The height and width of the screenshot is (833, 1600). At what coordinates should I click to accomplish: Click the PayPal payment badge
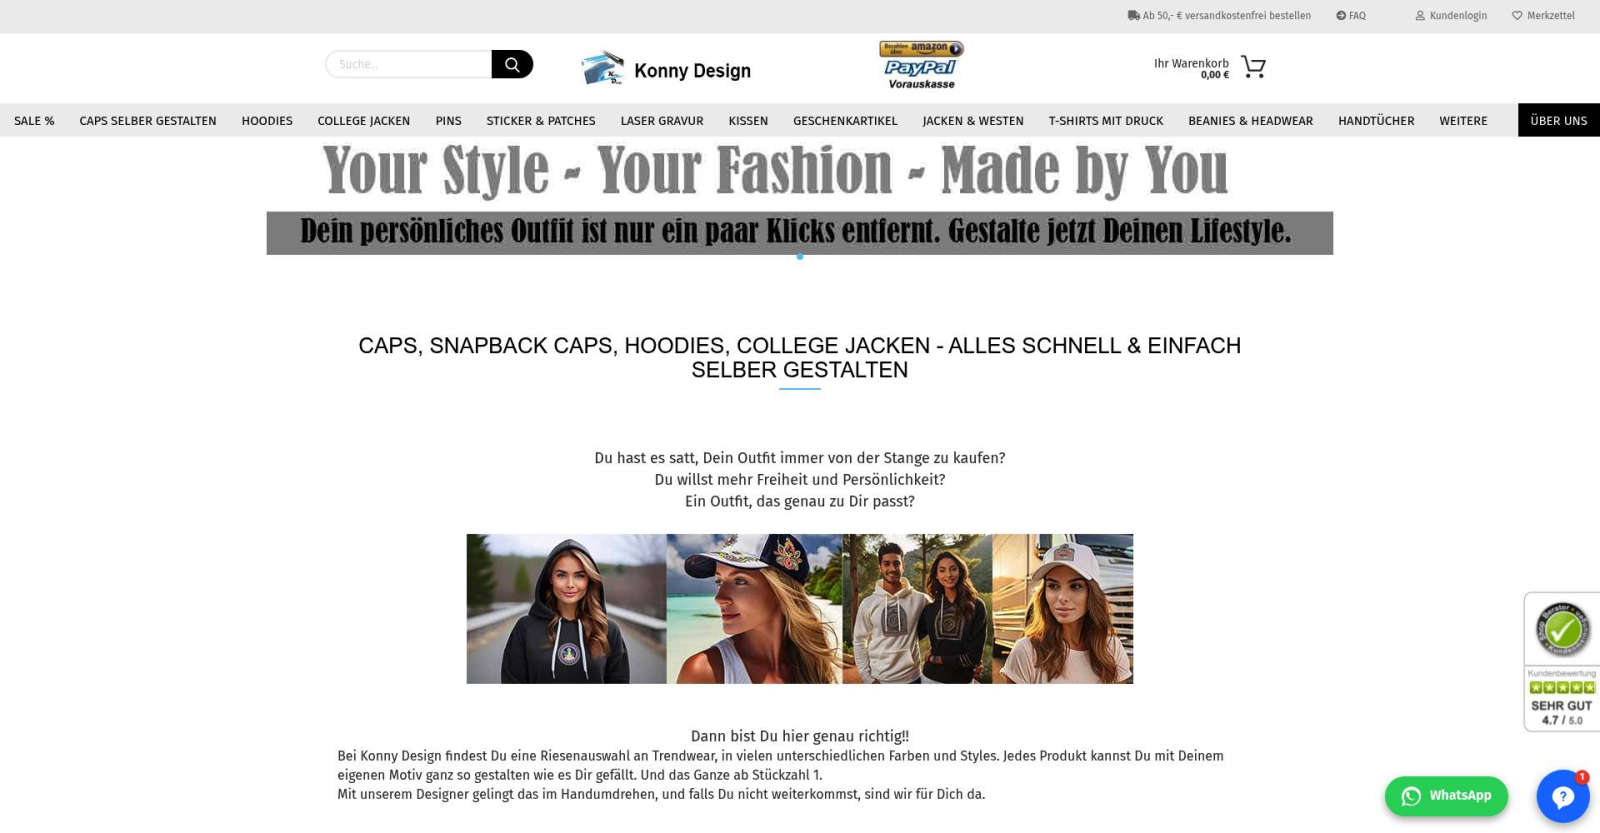pos(921,66)
